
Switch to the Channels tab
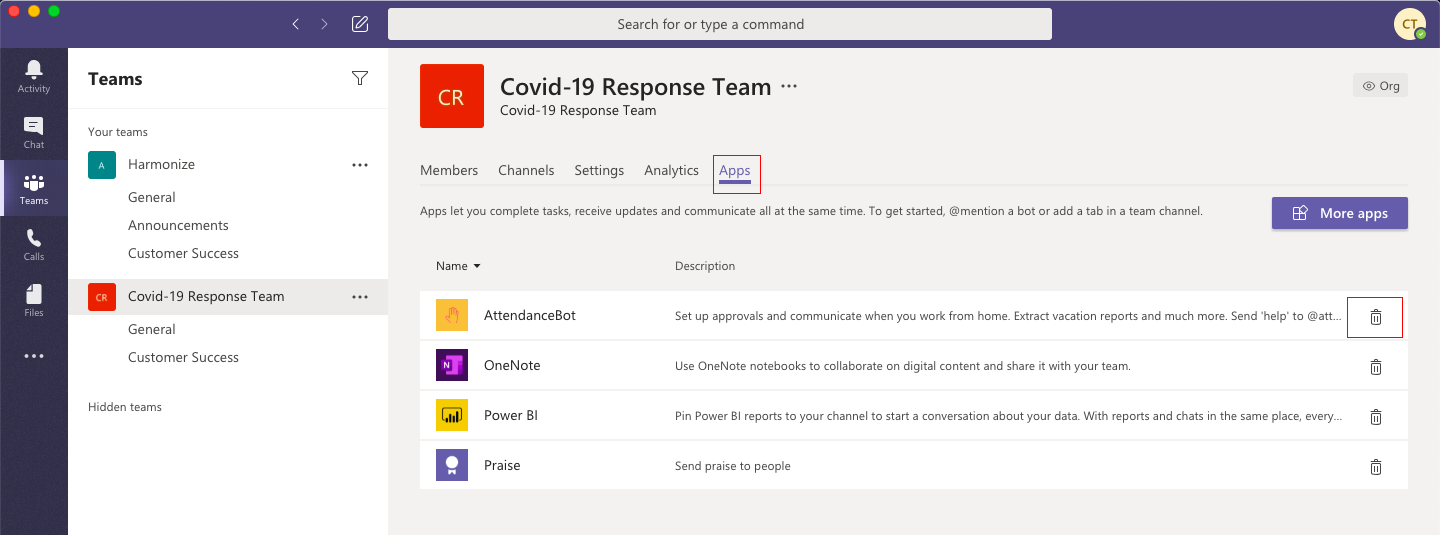pos(526,170)
